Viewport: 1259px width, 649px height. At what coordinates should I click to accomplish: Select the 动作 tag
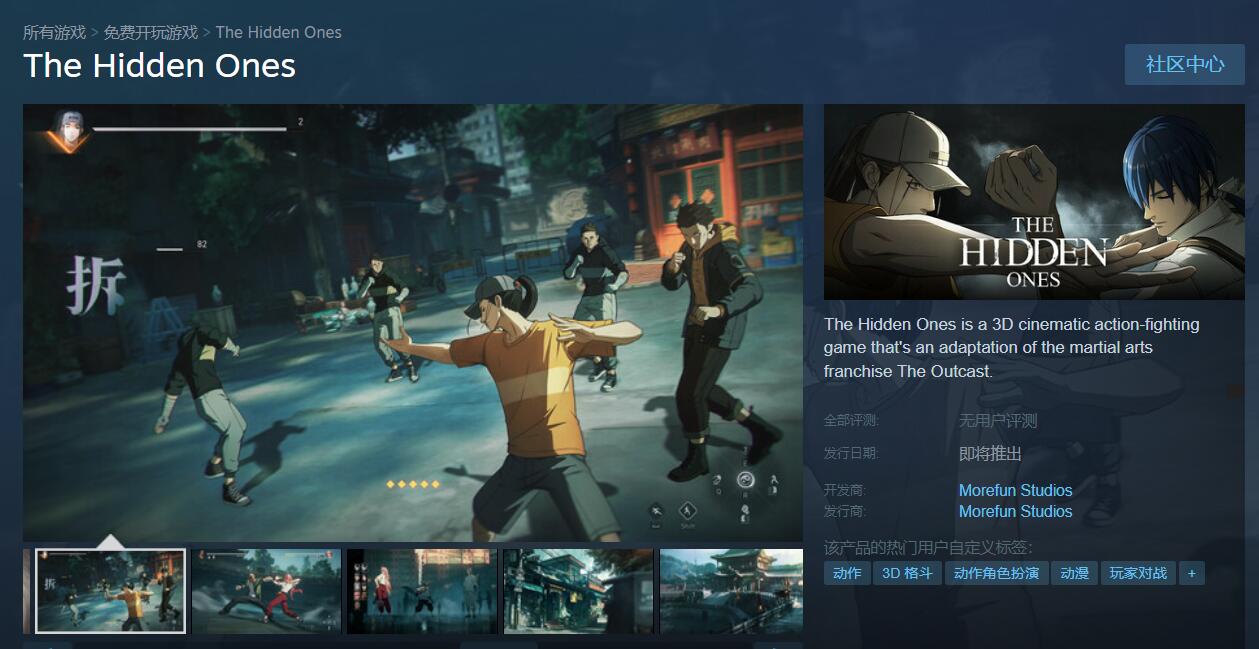tap(846, 573)
